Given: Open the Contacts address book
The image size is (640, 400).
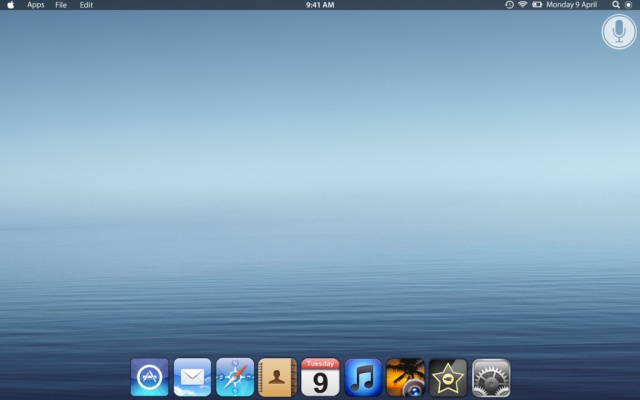Looking at the screenshot, I should 277,378.
